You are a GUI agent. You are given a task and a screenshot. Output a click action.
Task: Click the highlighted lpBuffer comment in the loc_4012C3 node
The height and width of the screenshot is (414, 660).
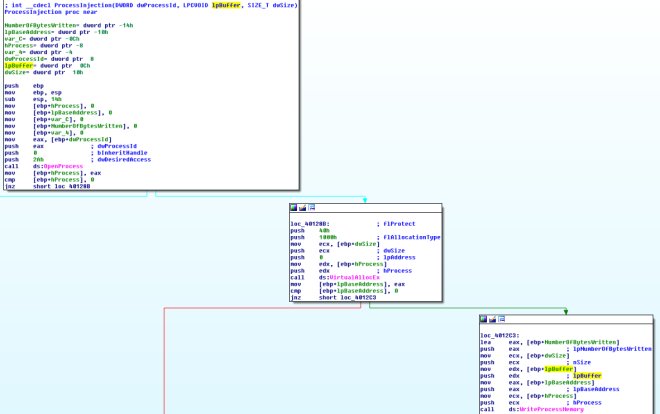[586, 375]
